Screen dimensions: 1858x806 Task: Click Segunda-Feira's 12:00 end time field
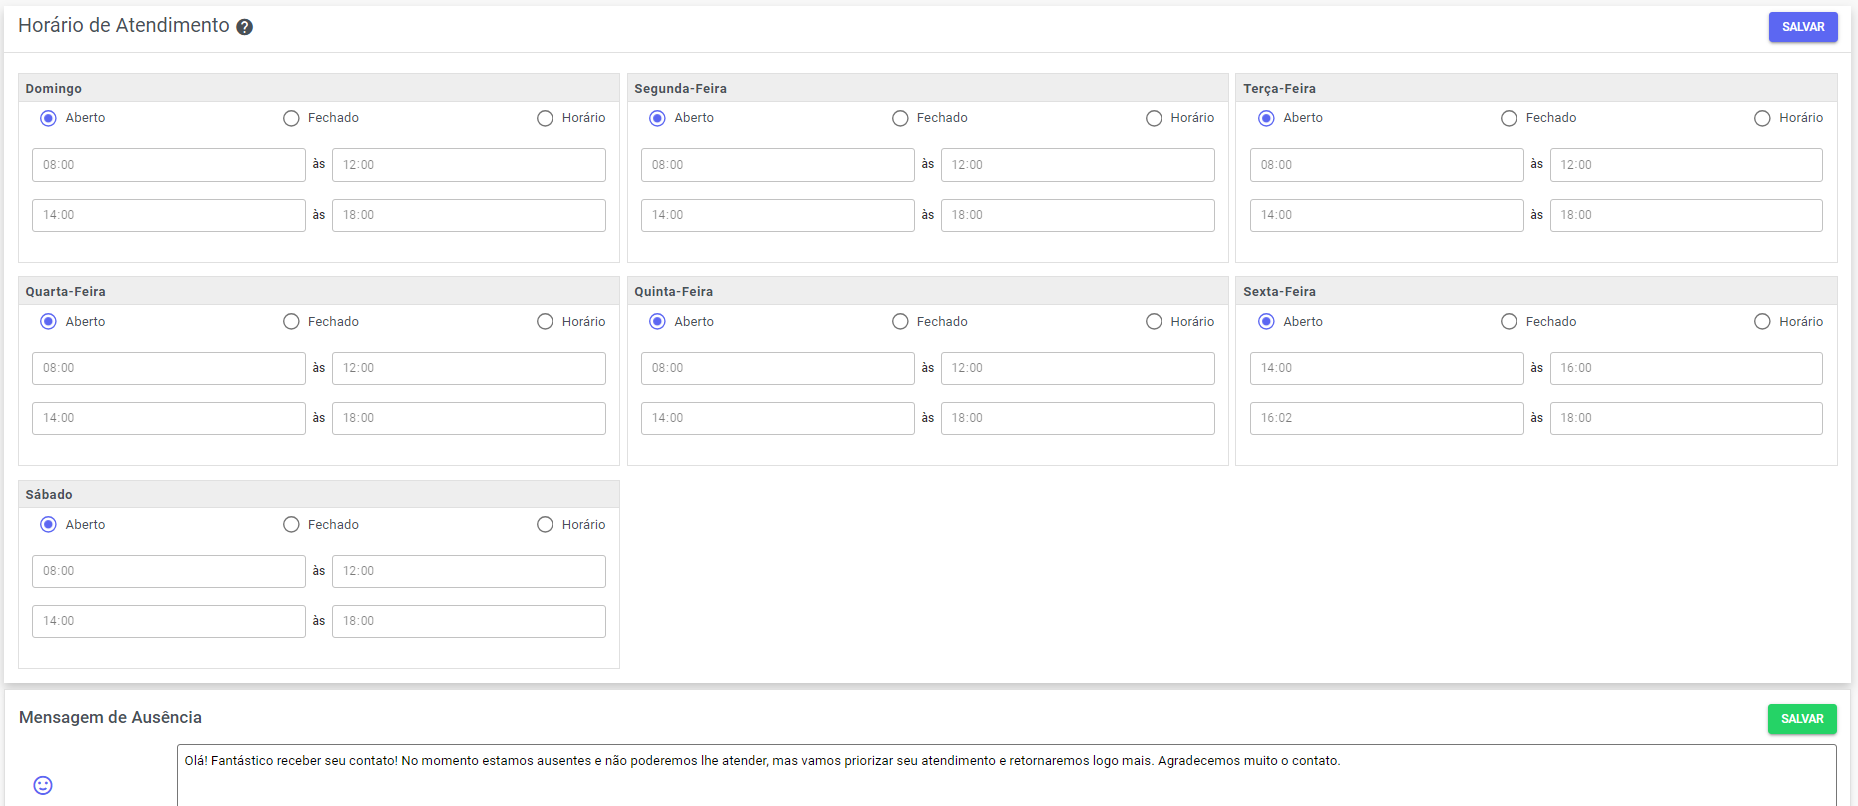coord(1076,165)
